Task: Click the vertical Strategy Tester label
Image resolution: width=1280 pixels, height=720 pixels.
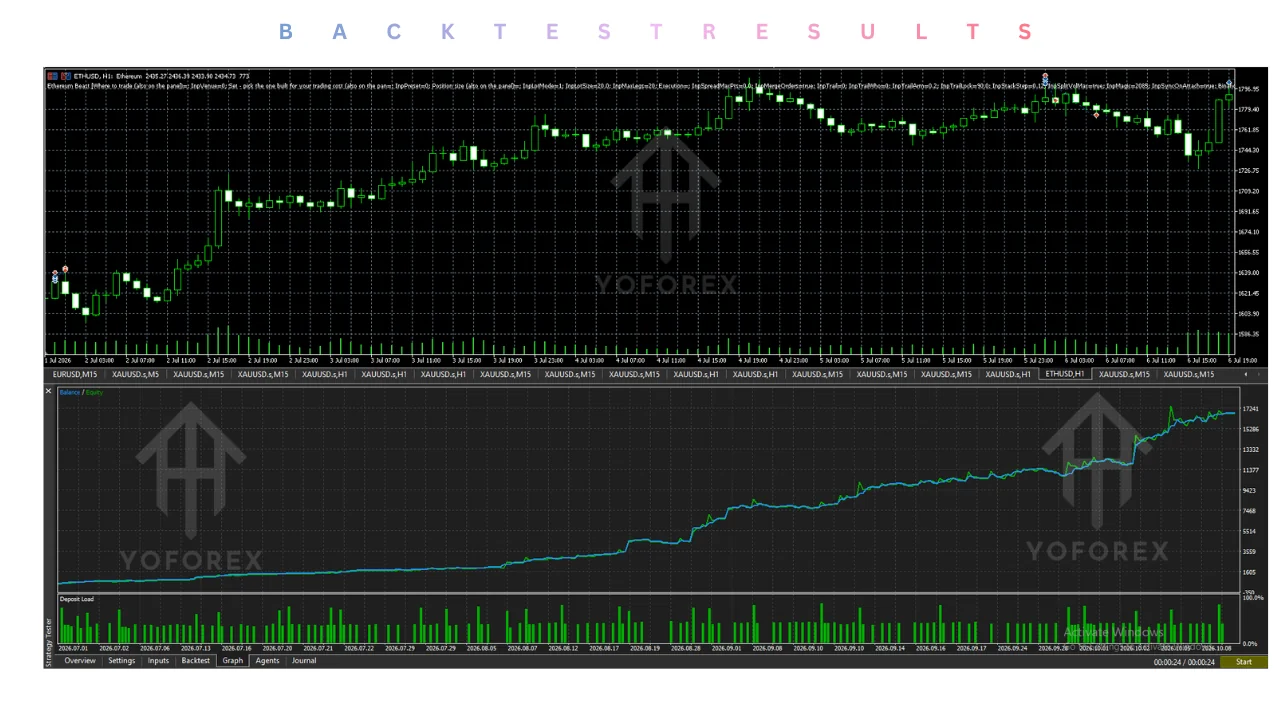Action: (49, 643)
